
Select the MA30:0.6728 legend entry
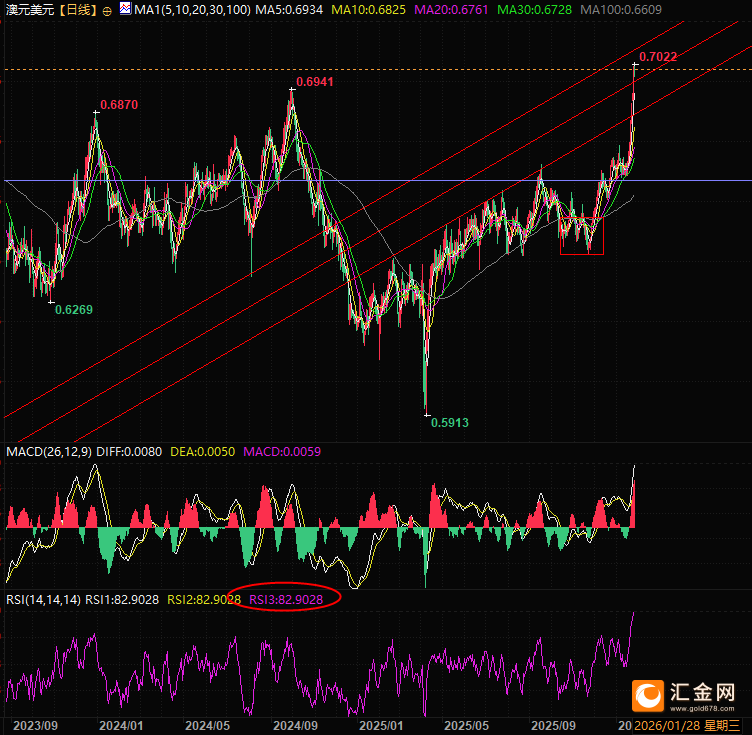[516, 10]
